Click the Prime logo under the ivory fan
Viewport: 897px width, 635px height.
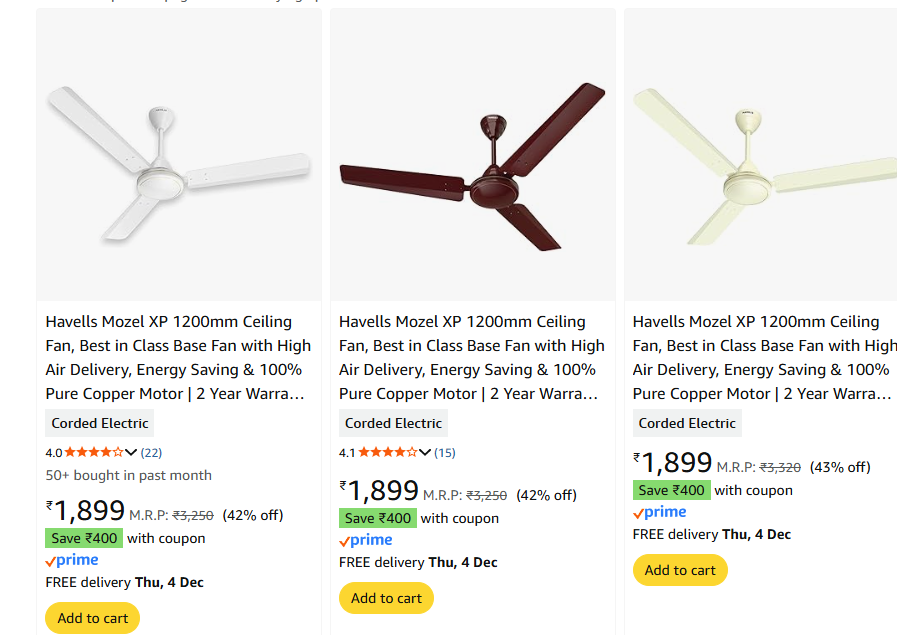pyautogui.click(x=660, y=512)
